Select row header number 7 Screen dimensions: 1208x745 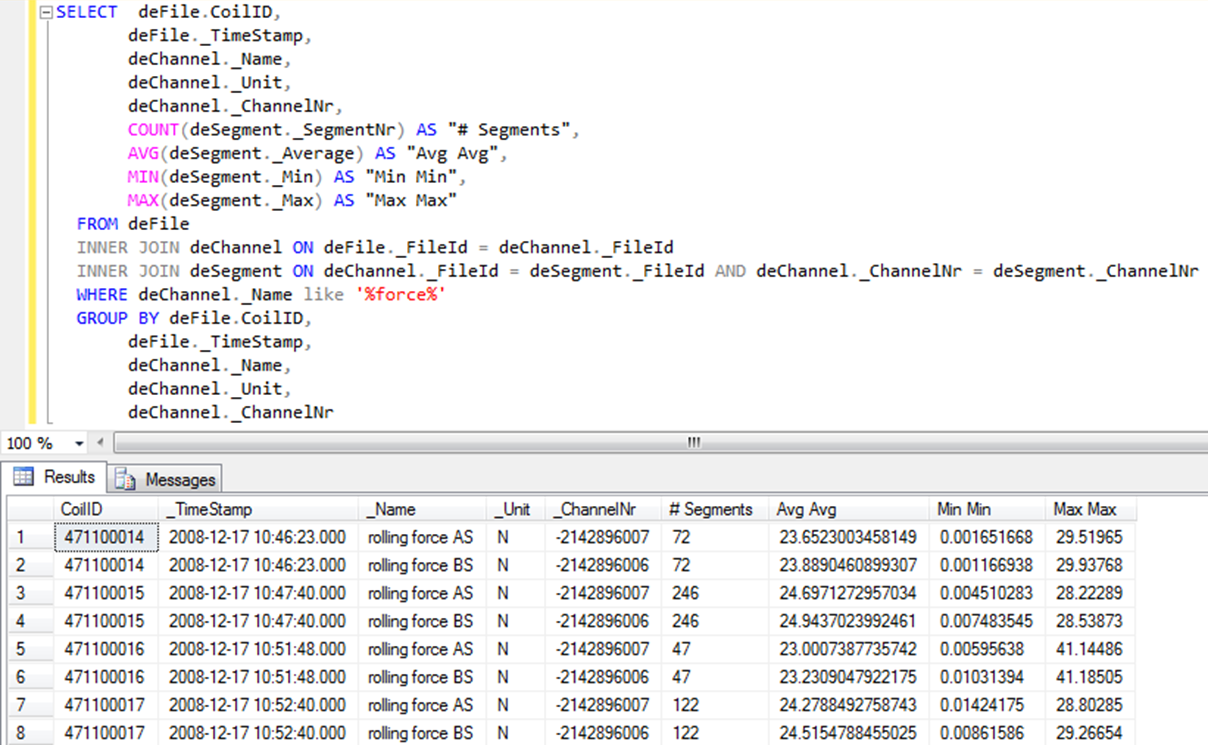tap(30, 705)
